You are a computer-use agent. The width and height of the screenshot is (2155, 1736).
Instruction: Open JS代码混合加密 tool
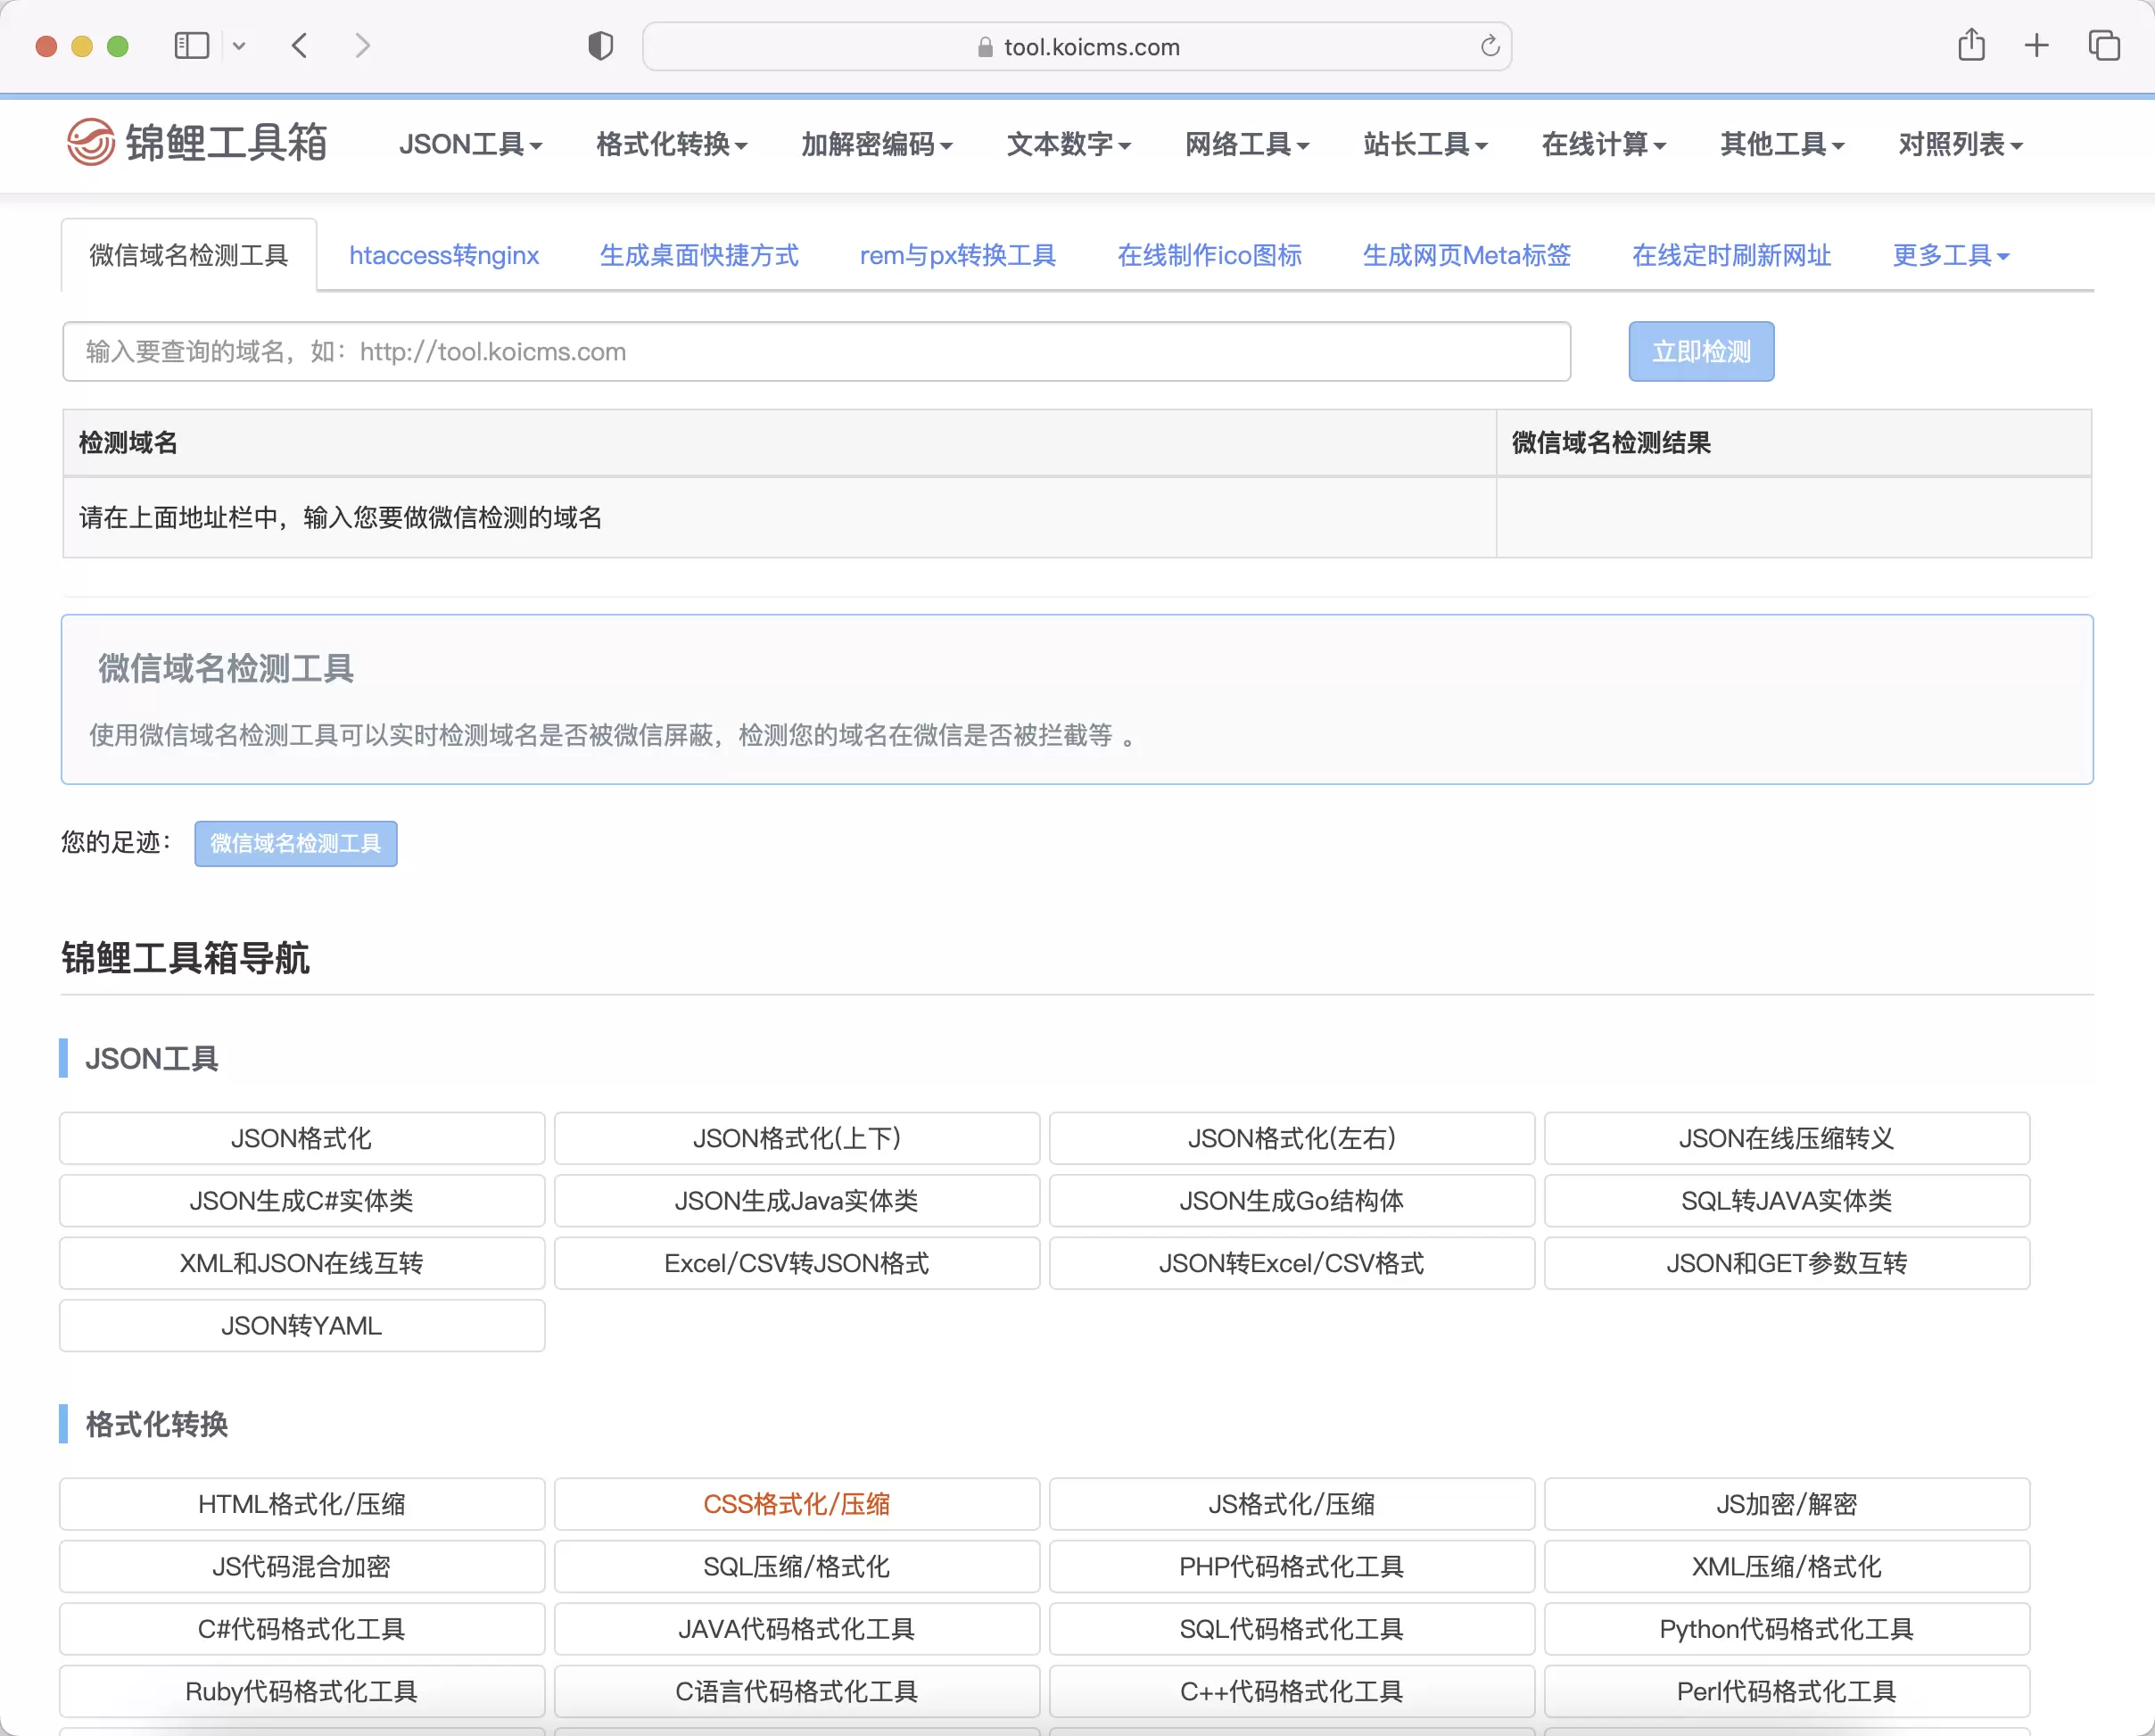coord(302,1566)
